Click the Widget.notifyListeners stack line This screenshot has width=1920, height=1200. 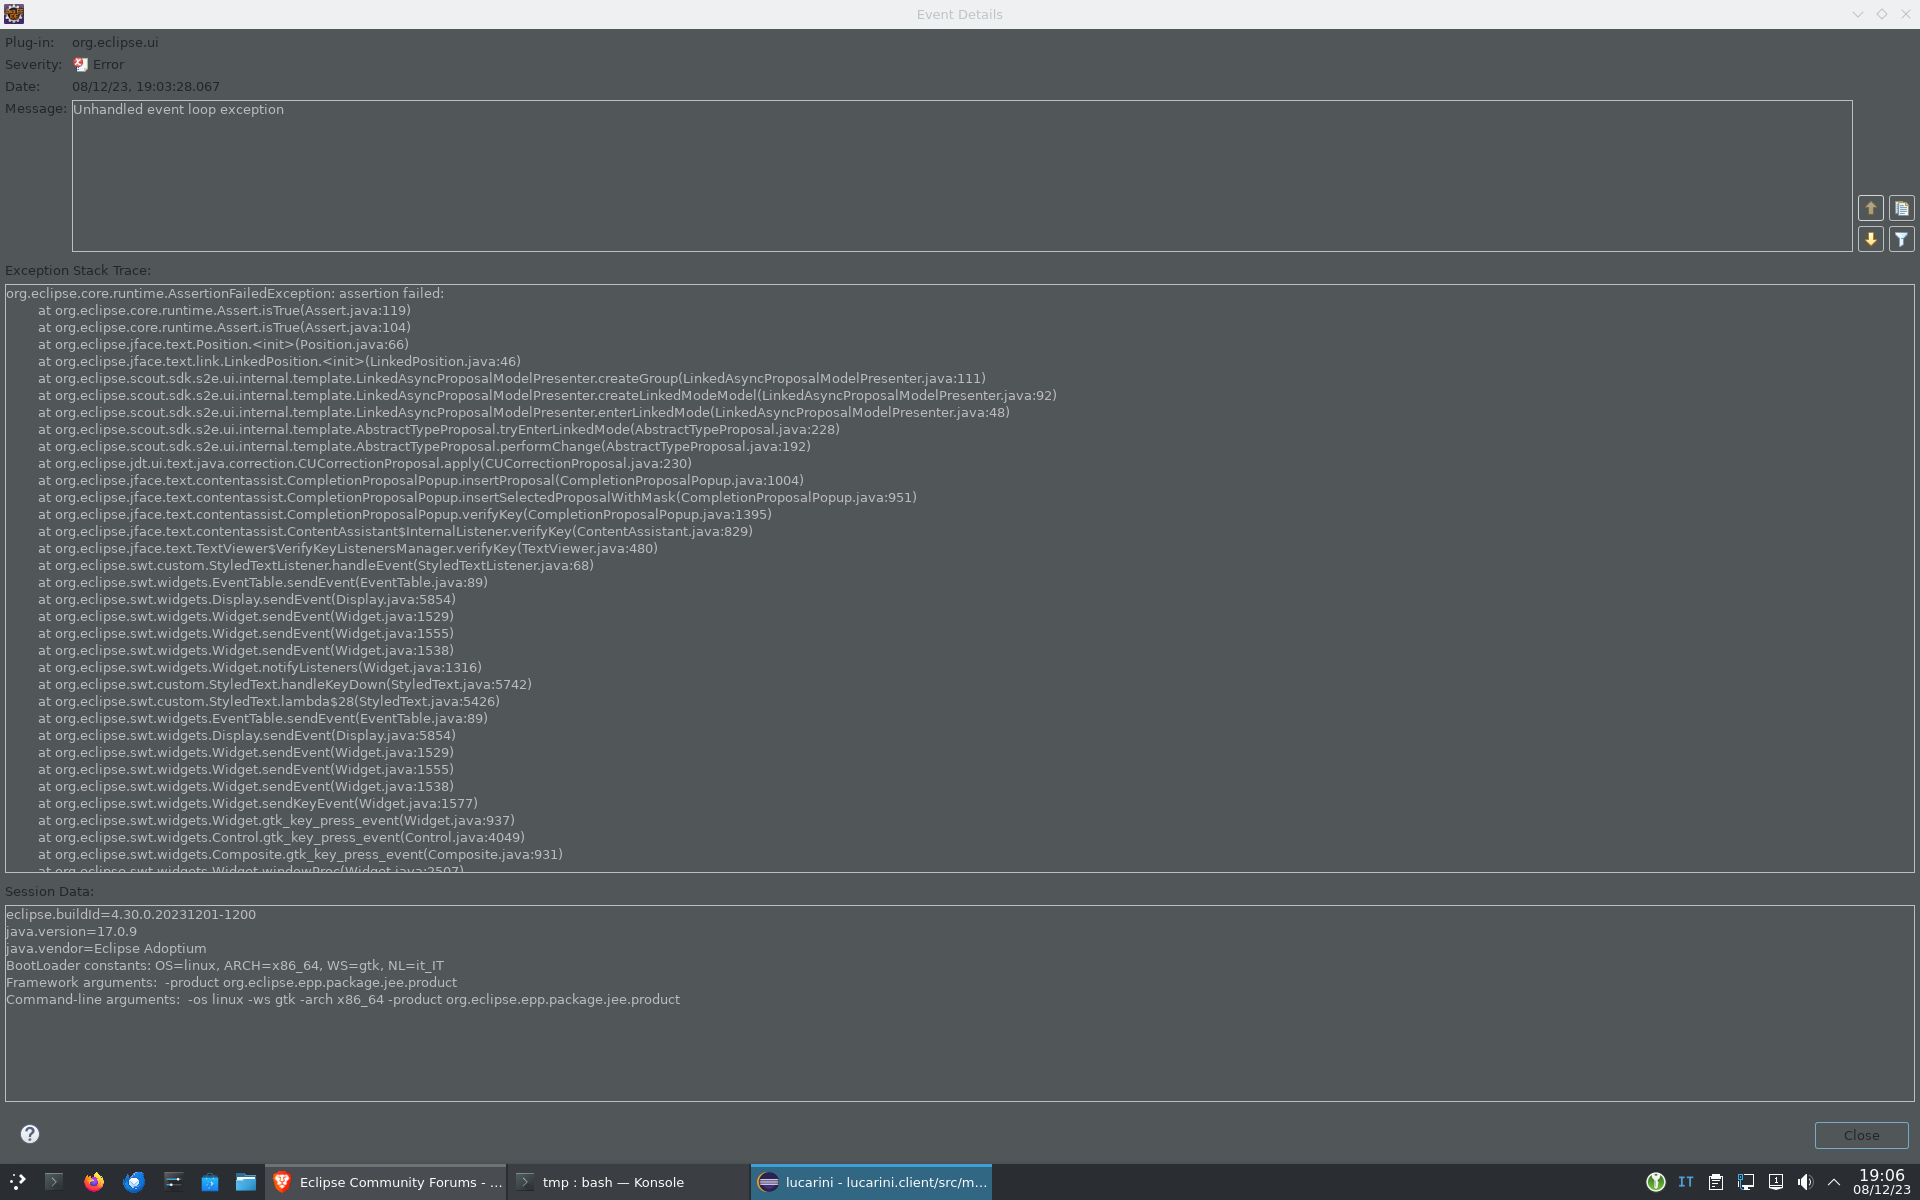pos(260,668)
